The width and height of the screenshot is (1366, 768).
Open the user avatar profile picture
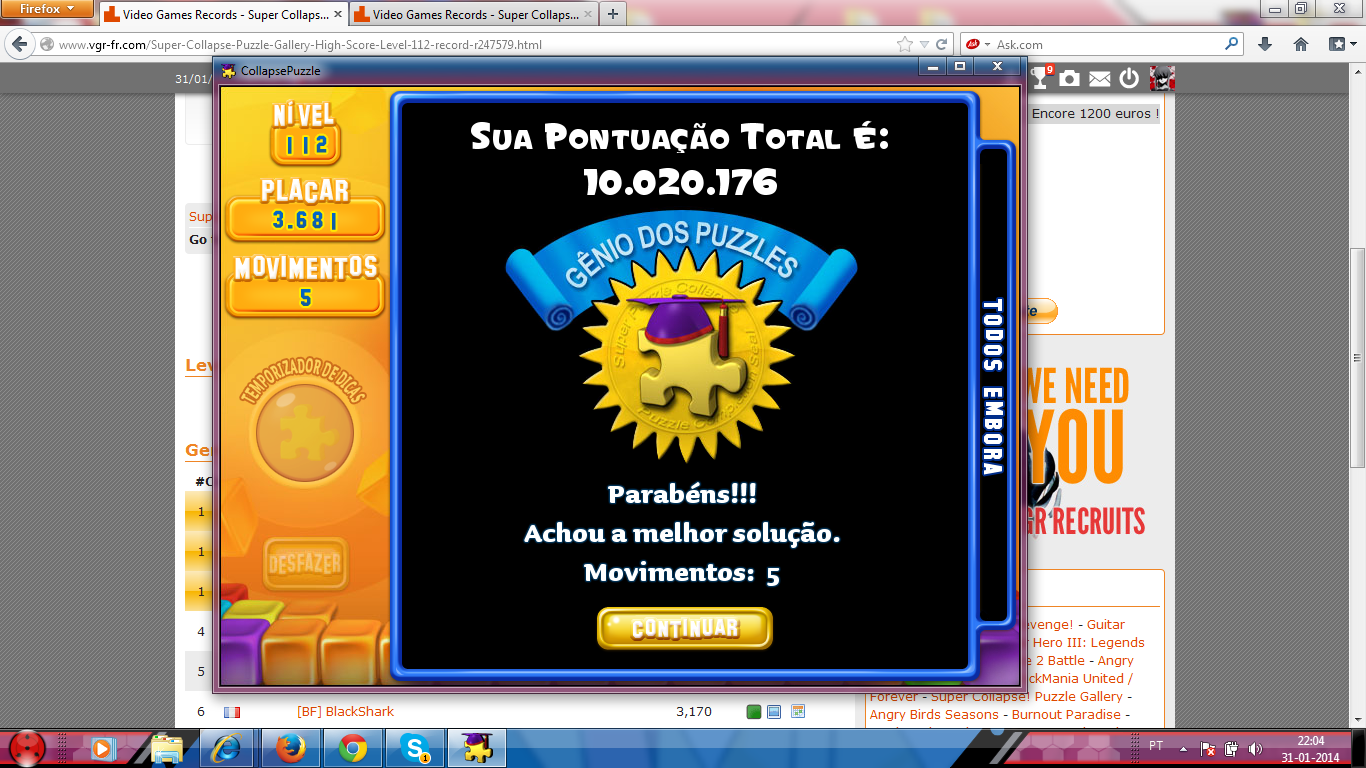click(x=1162, y=78)
